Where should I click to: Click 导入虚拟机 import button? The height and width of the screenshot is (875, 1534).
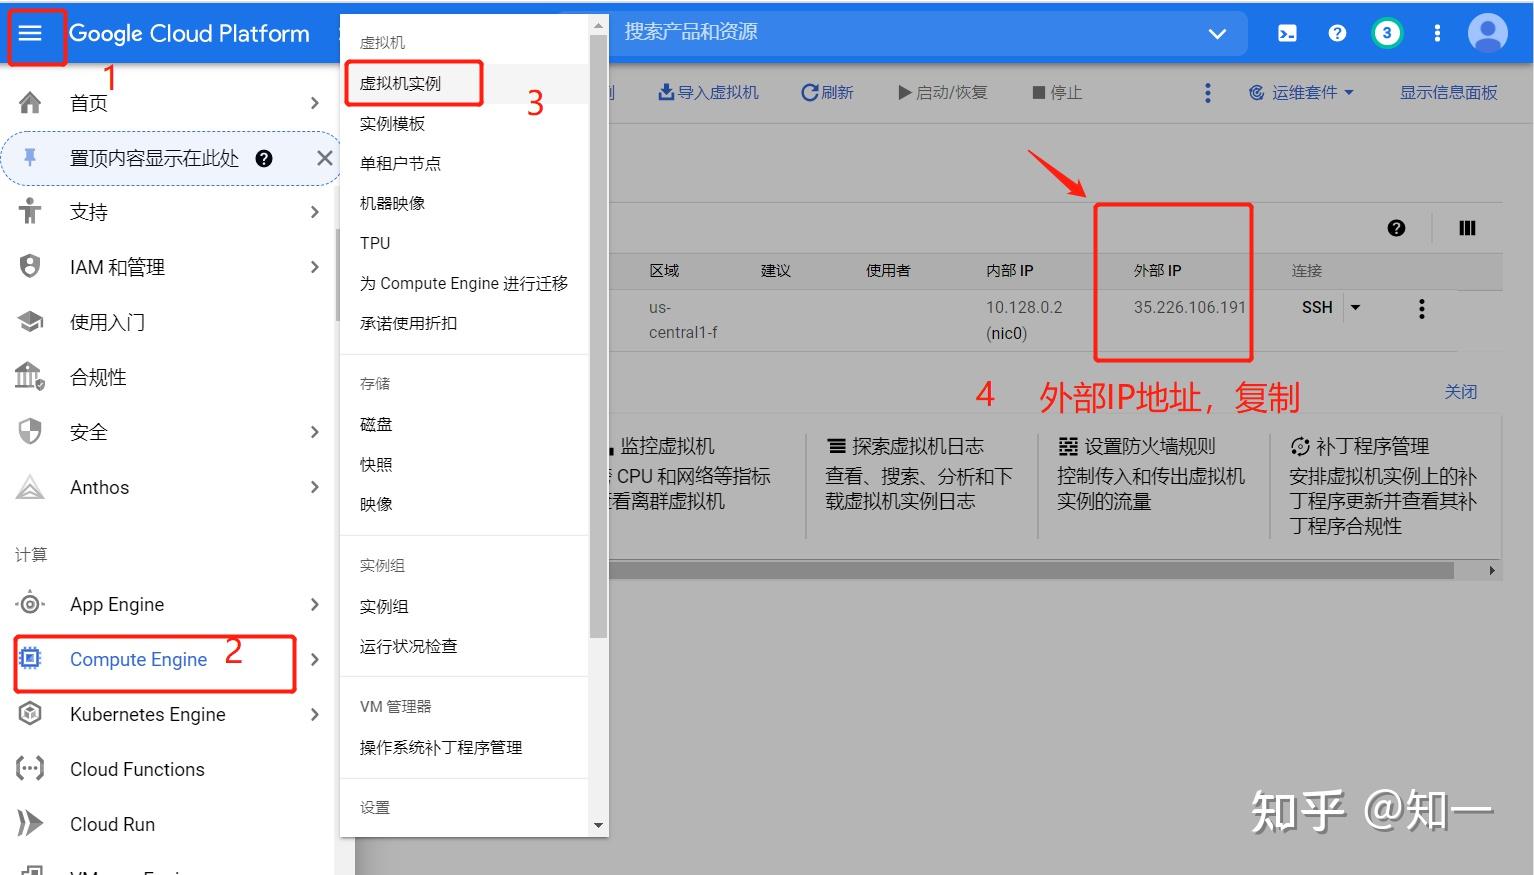pyautogui.click(x=708, y=93)
